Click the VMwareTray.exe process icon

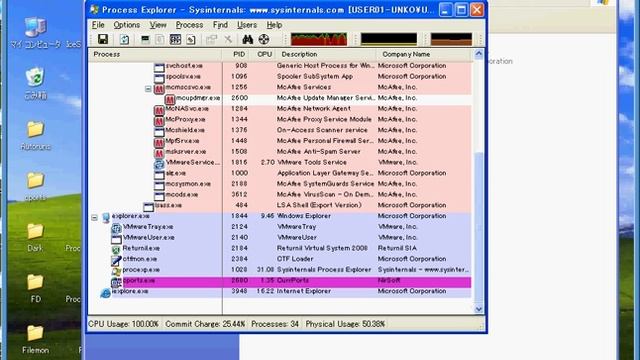(x=116, y=228)
